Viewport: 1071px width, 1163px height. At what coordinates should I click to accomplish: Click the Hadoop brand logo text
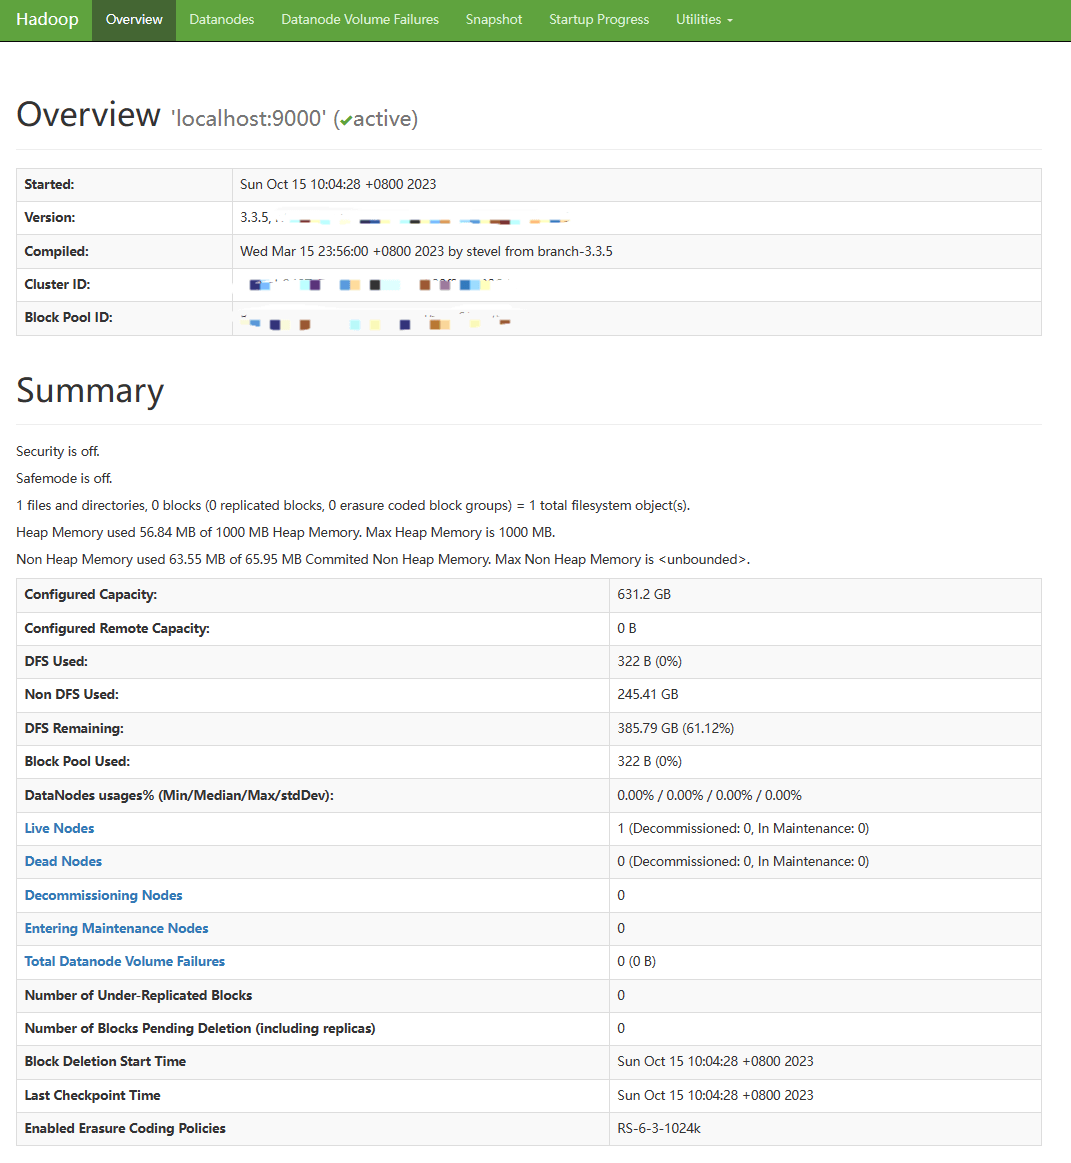coord(47,20)
